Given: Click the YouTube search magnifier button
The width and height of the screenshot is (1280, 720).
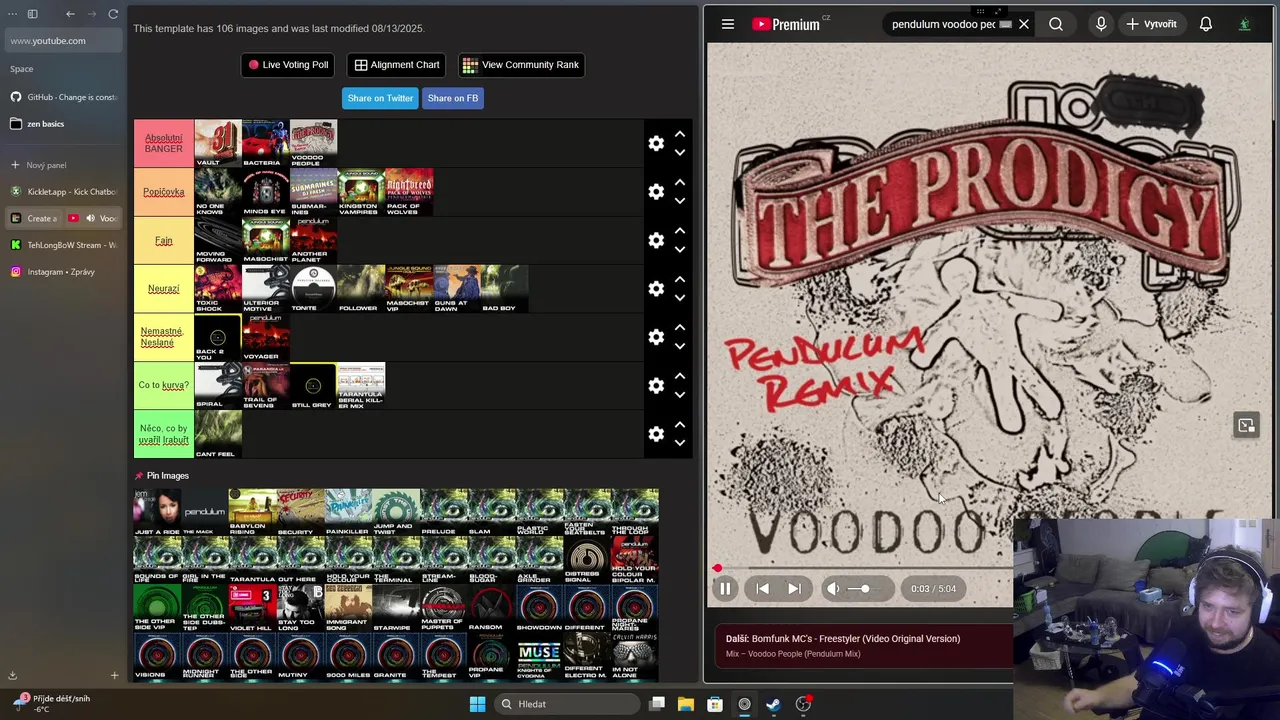Looking at the screenshot, I should (x=1056, y=24).
